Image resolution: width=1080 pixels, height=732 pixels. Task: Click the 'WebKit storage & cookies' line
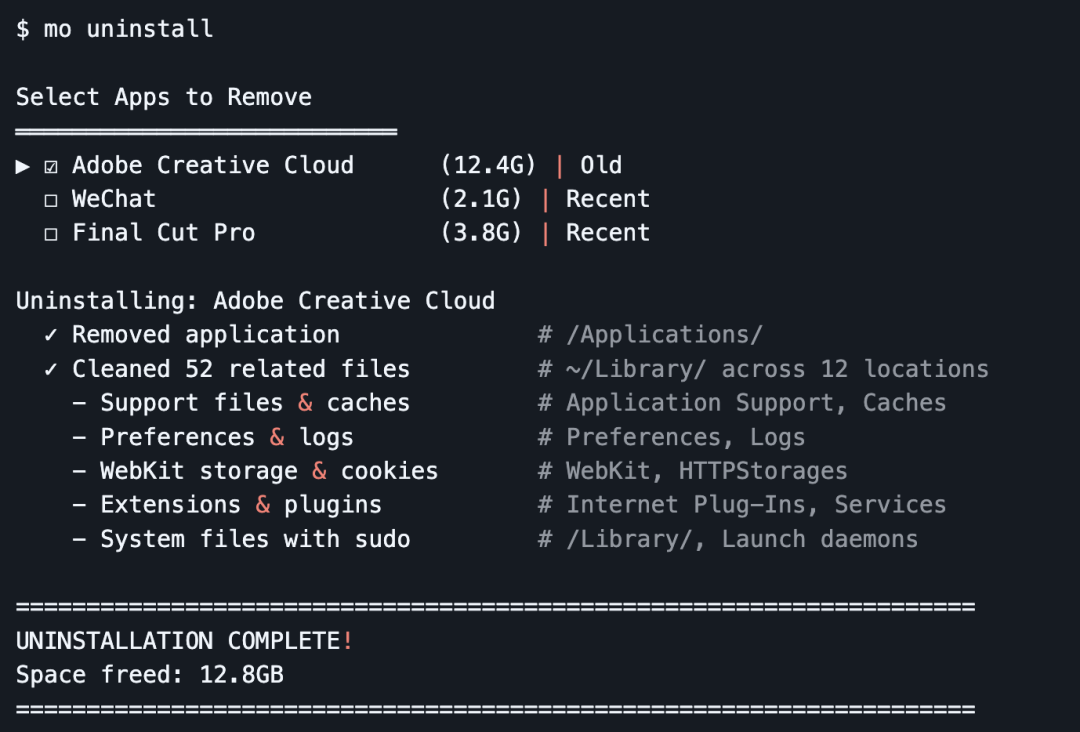point(256,471)
